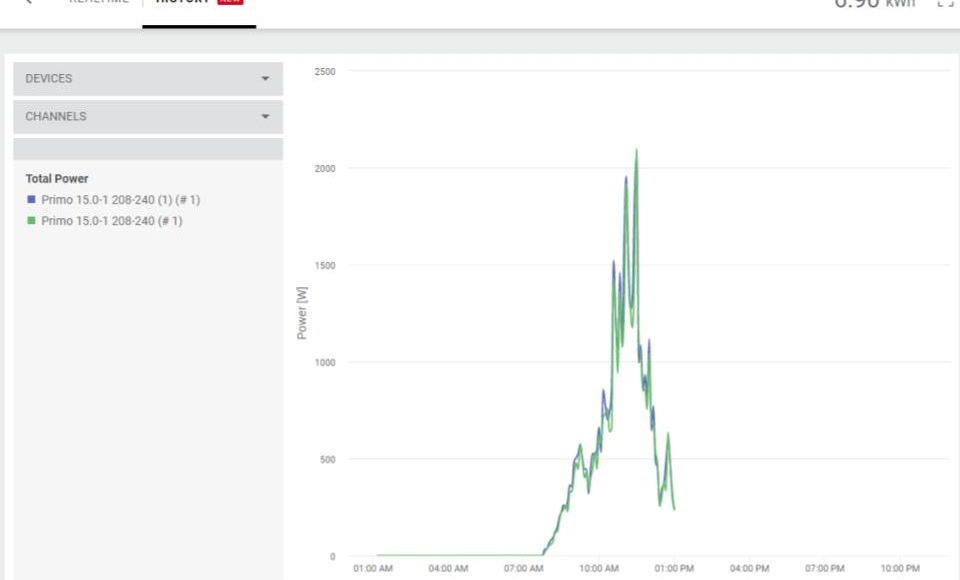The width and height of the screenshot is (960, 580).
Task: Click the Devices dropdown arrow
Action: tap(265, 79)
